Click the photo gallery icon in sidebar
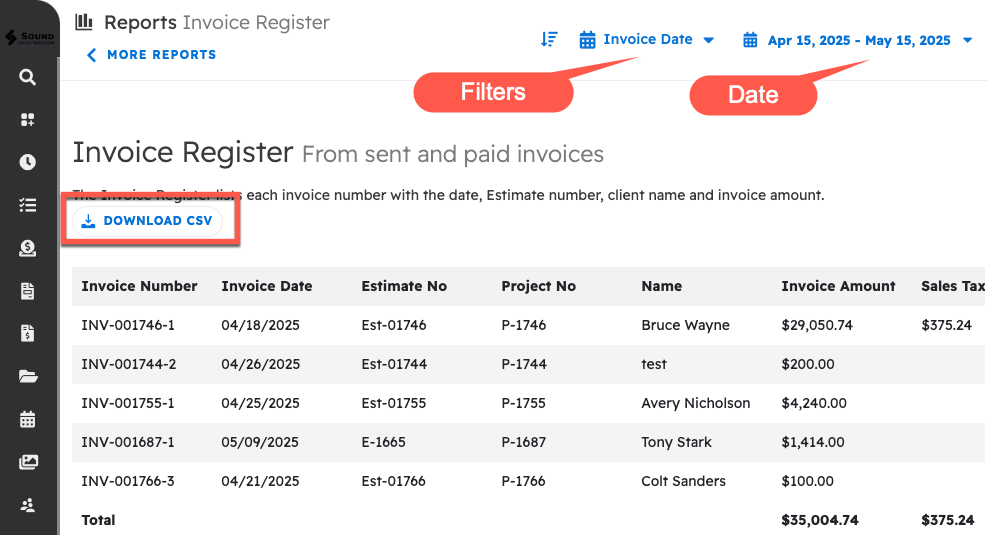Image resolution: width=988 pixels, height=535 pixels. point(28,463)
